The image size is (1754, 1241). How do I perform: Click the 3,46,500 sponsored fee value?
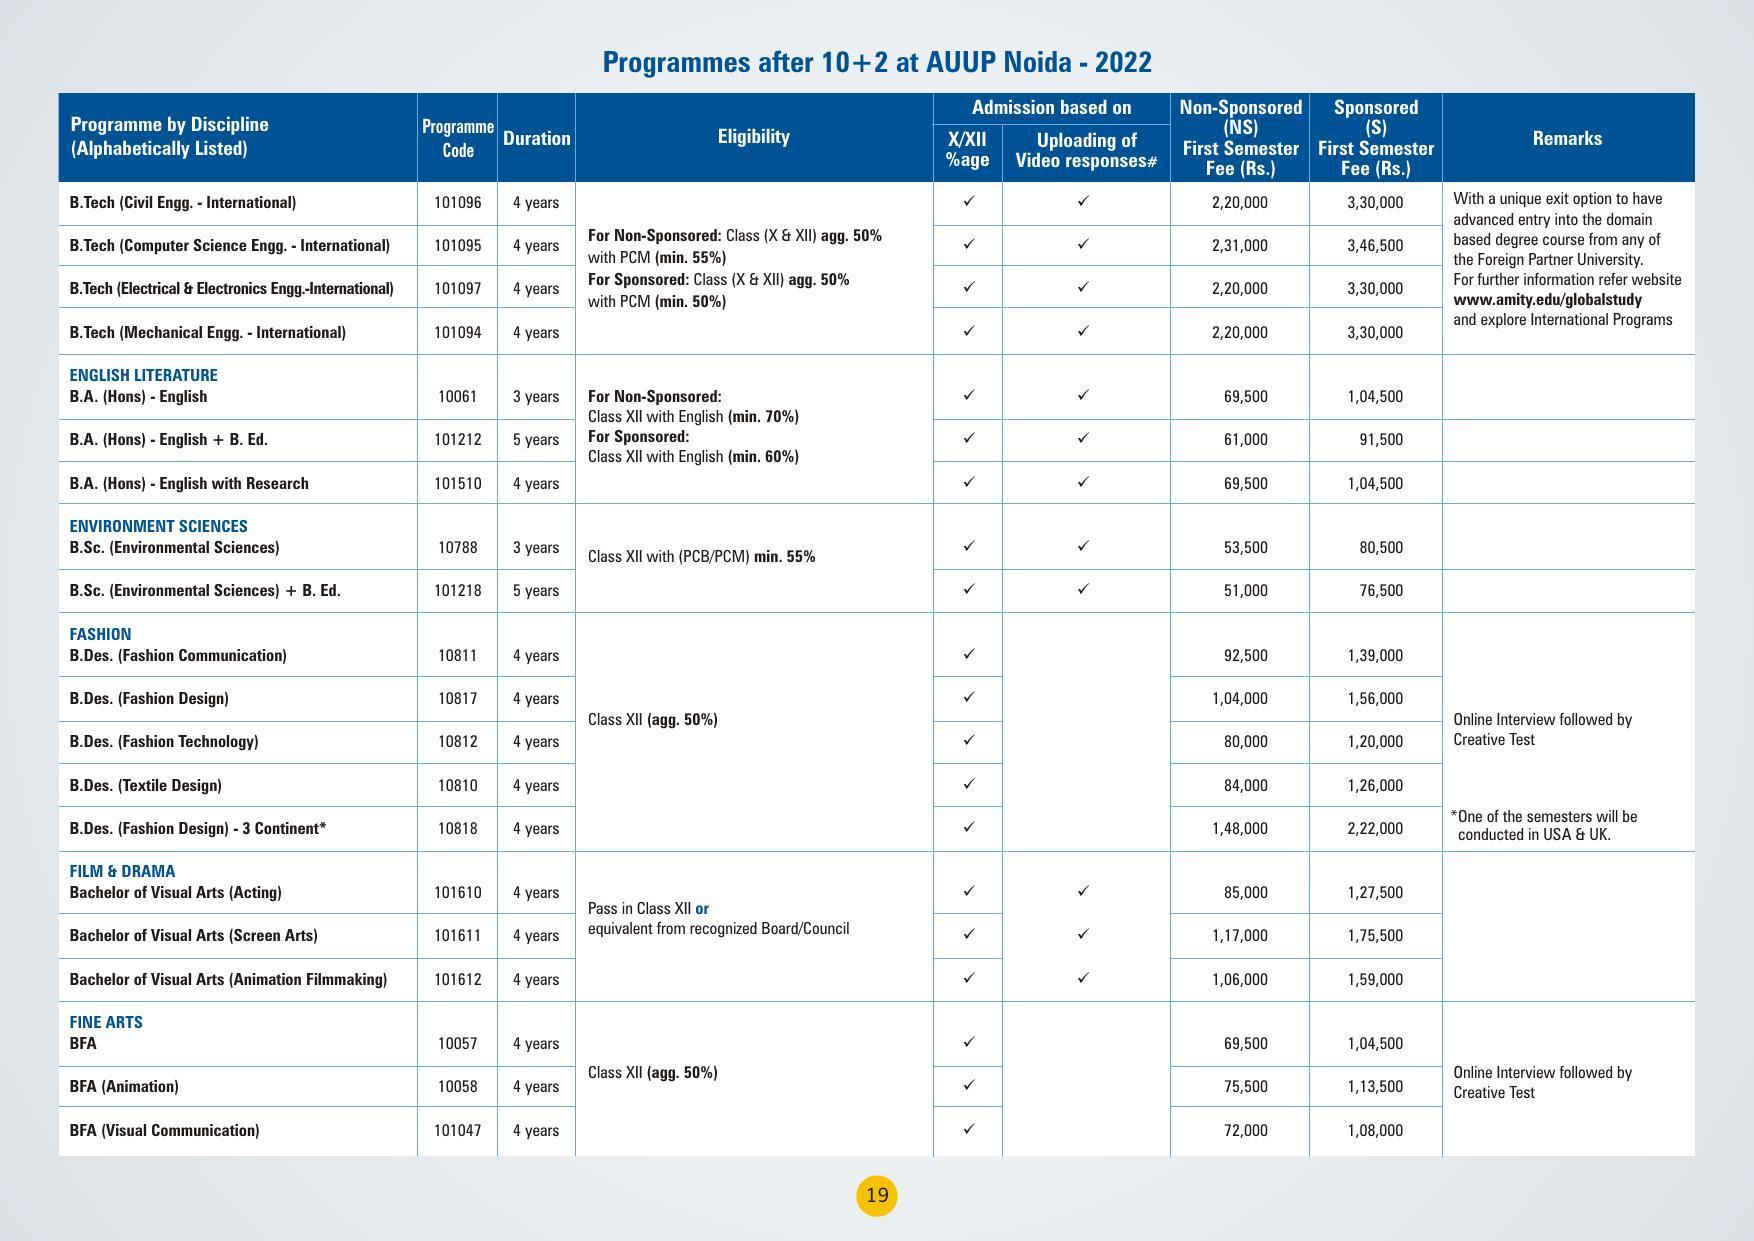coord(1375,245)
